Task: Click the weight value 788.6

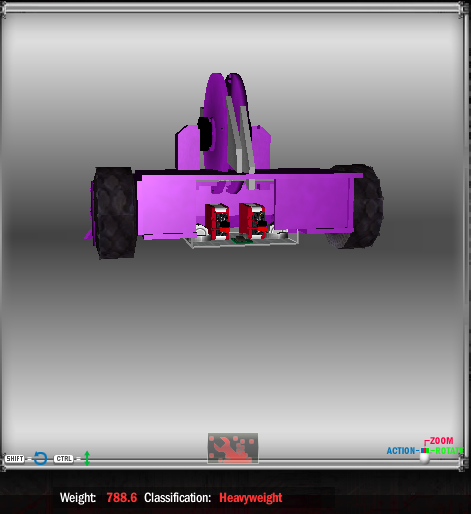Action: pyautogui.click(x=122, y=498)
